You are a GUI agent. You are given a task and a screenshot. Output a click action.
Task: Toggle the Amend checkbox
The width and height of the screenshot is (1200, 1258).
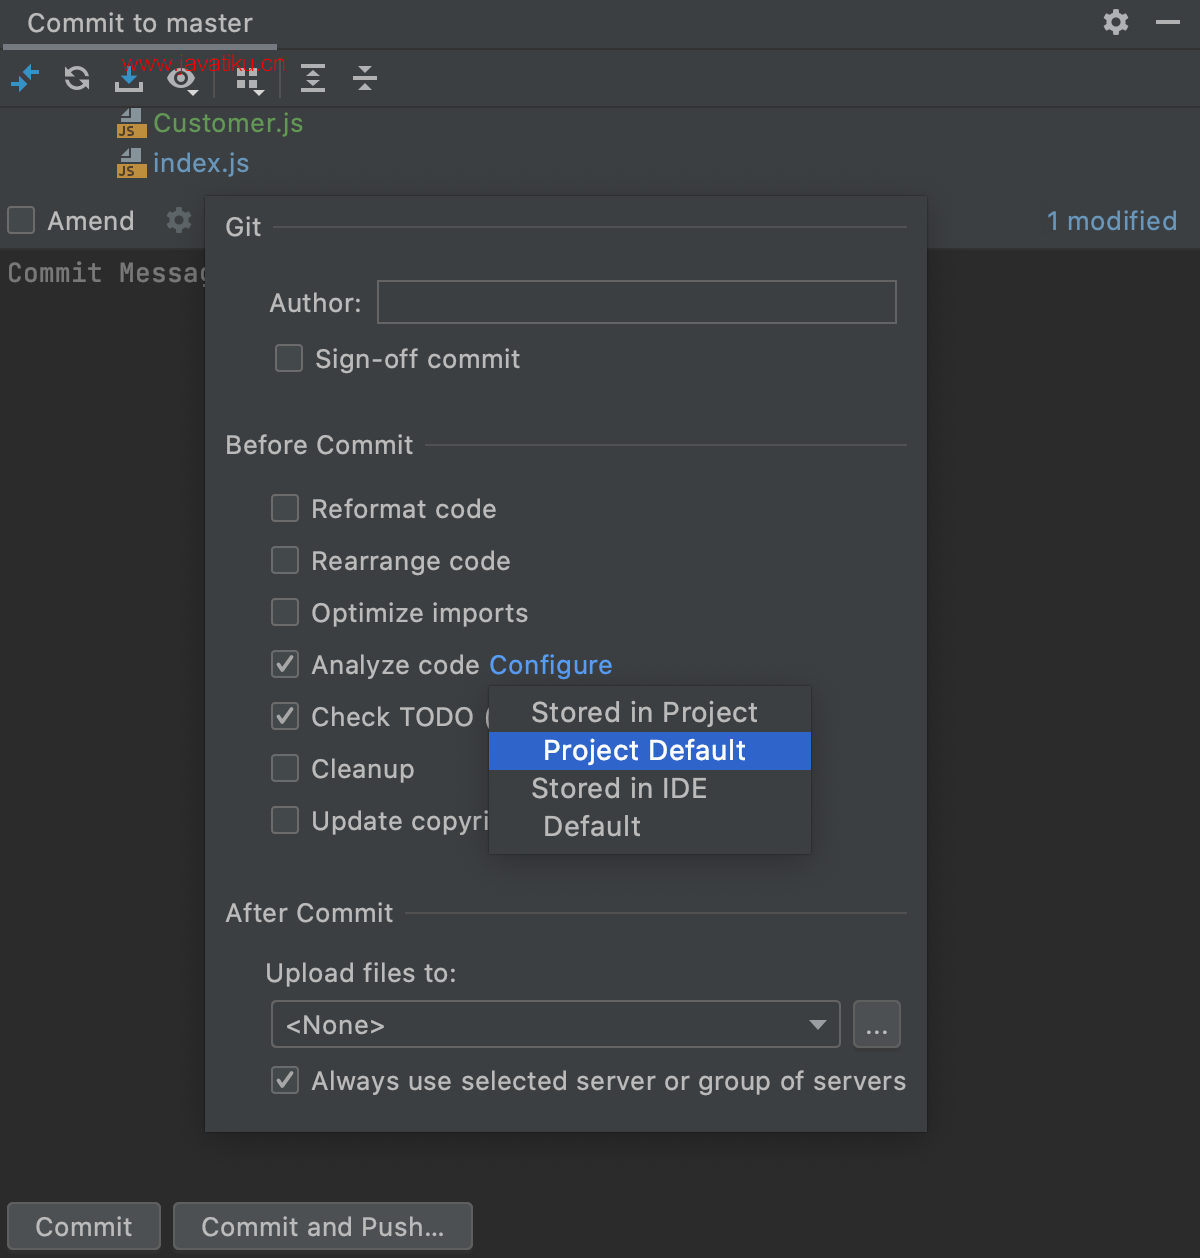21,220
